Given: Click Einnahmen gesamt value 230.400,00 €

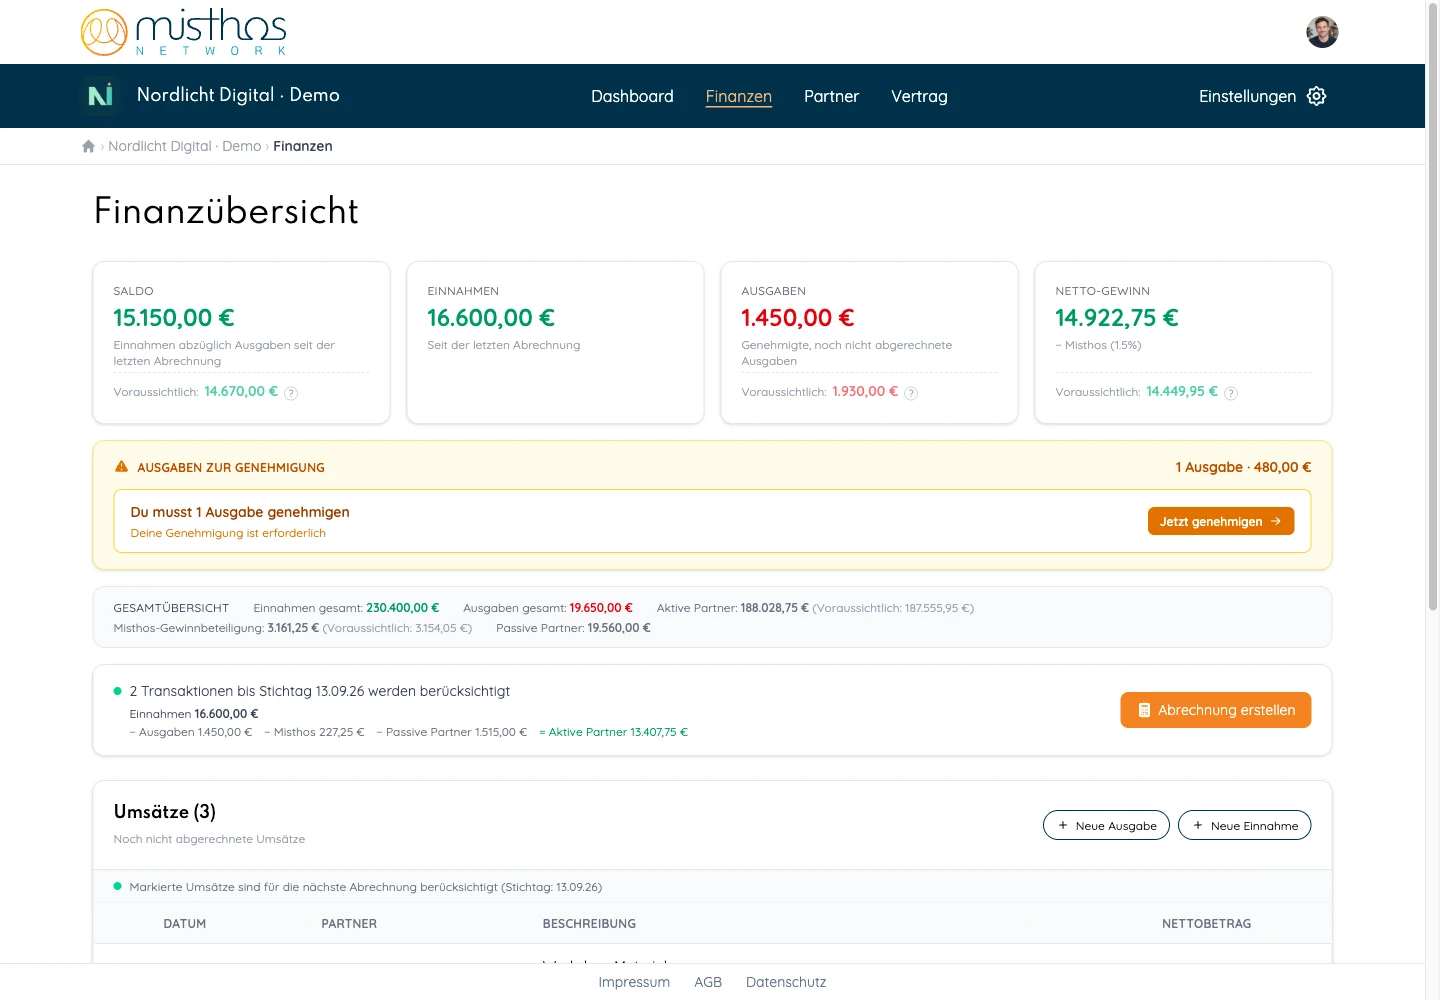Looking at the screenshot, I should pos(403,608).
